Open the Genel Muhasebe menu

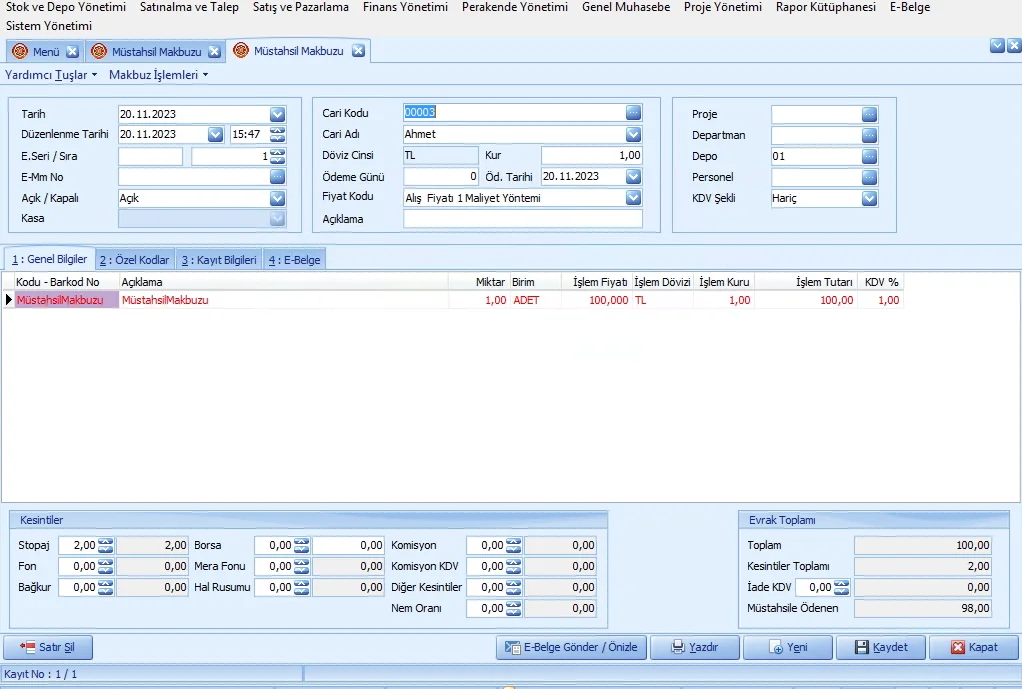click(x=626, y=7)
